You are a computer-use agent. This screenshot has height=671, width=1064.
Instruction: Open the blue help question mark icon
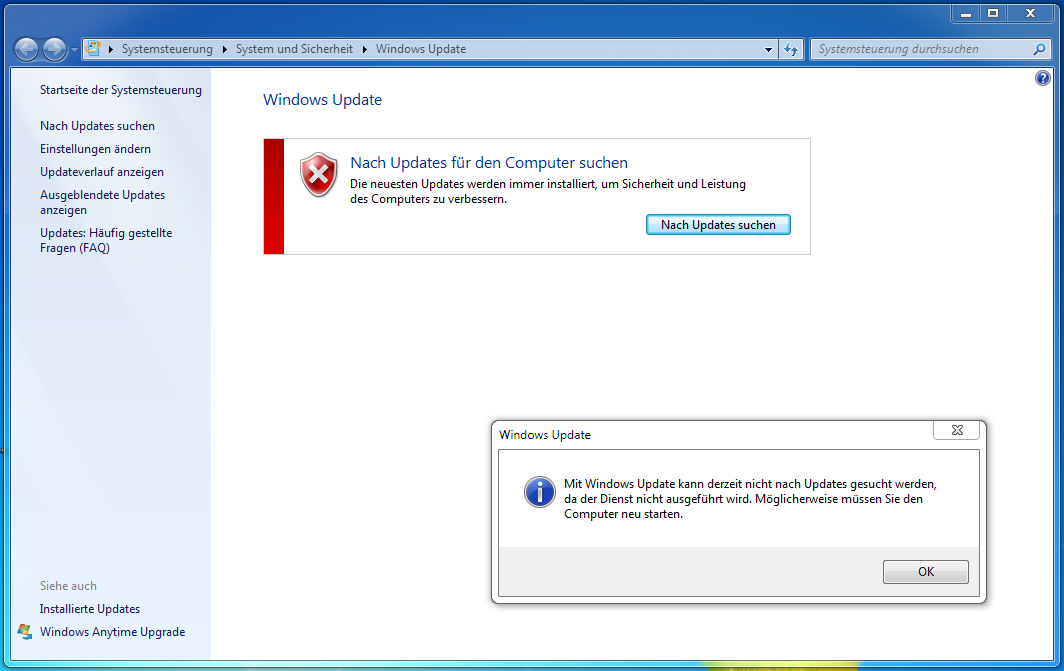click(x=1042, y=78)
